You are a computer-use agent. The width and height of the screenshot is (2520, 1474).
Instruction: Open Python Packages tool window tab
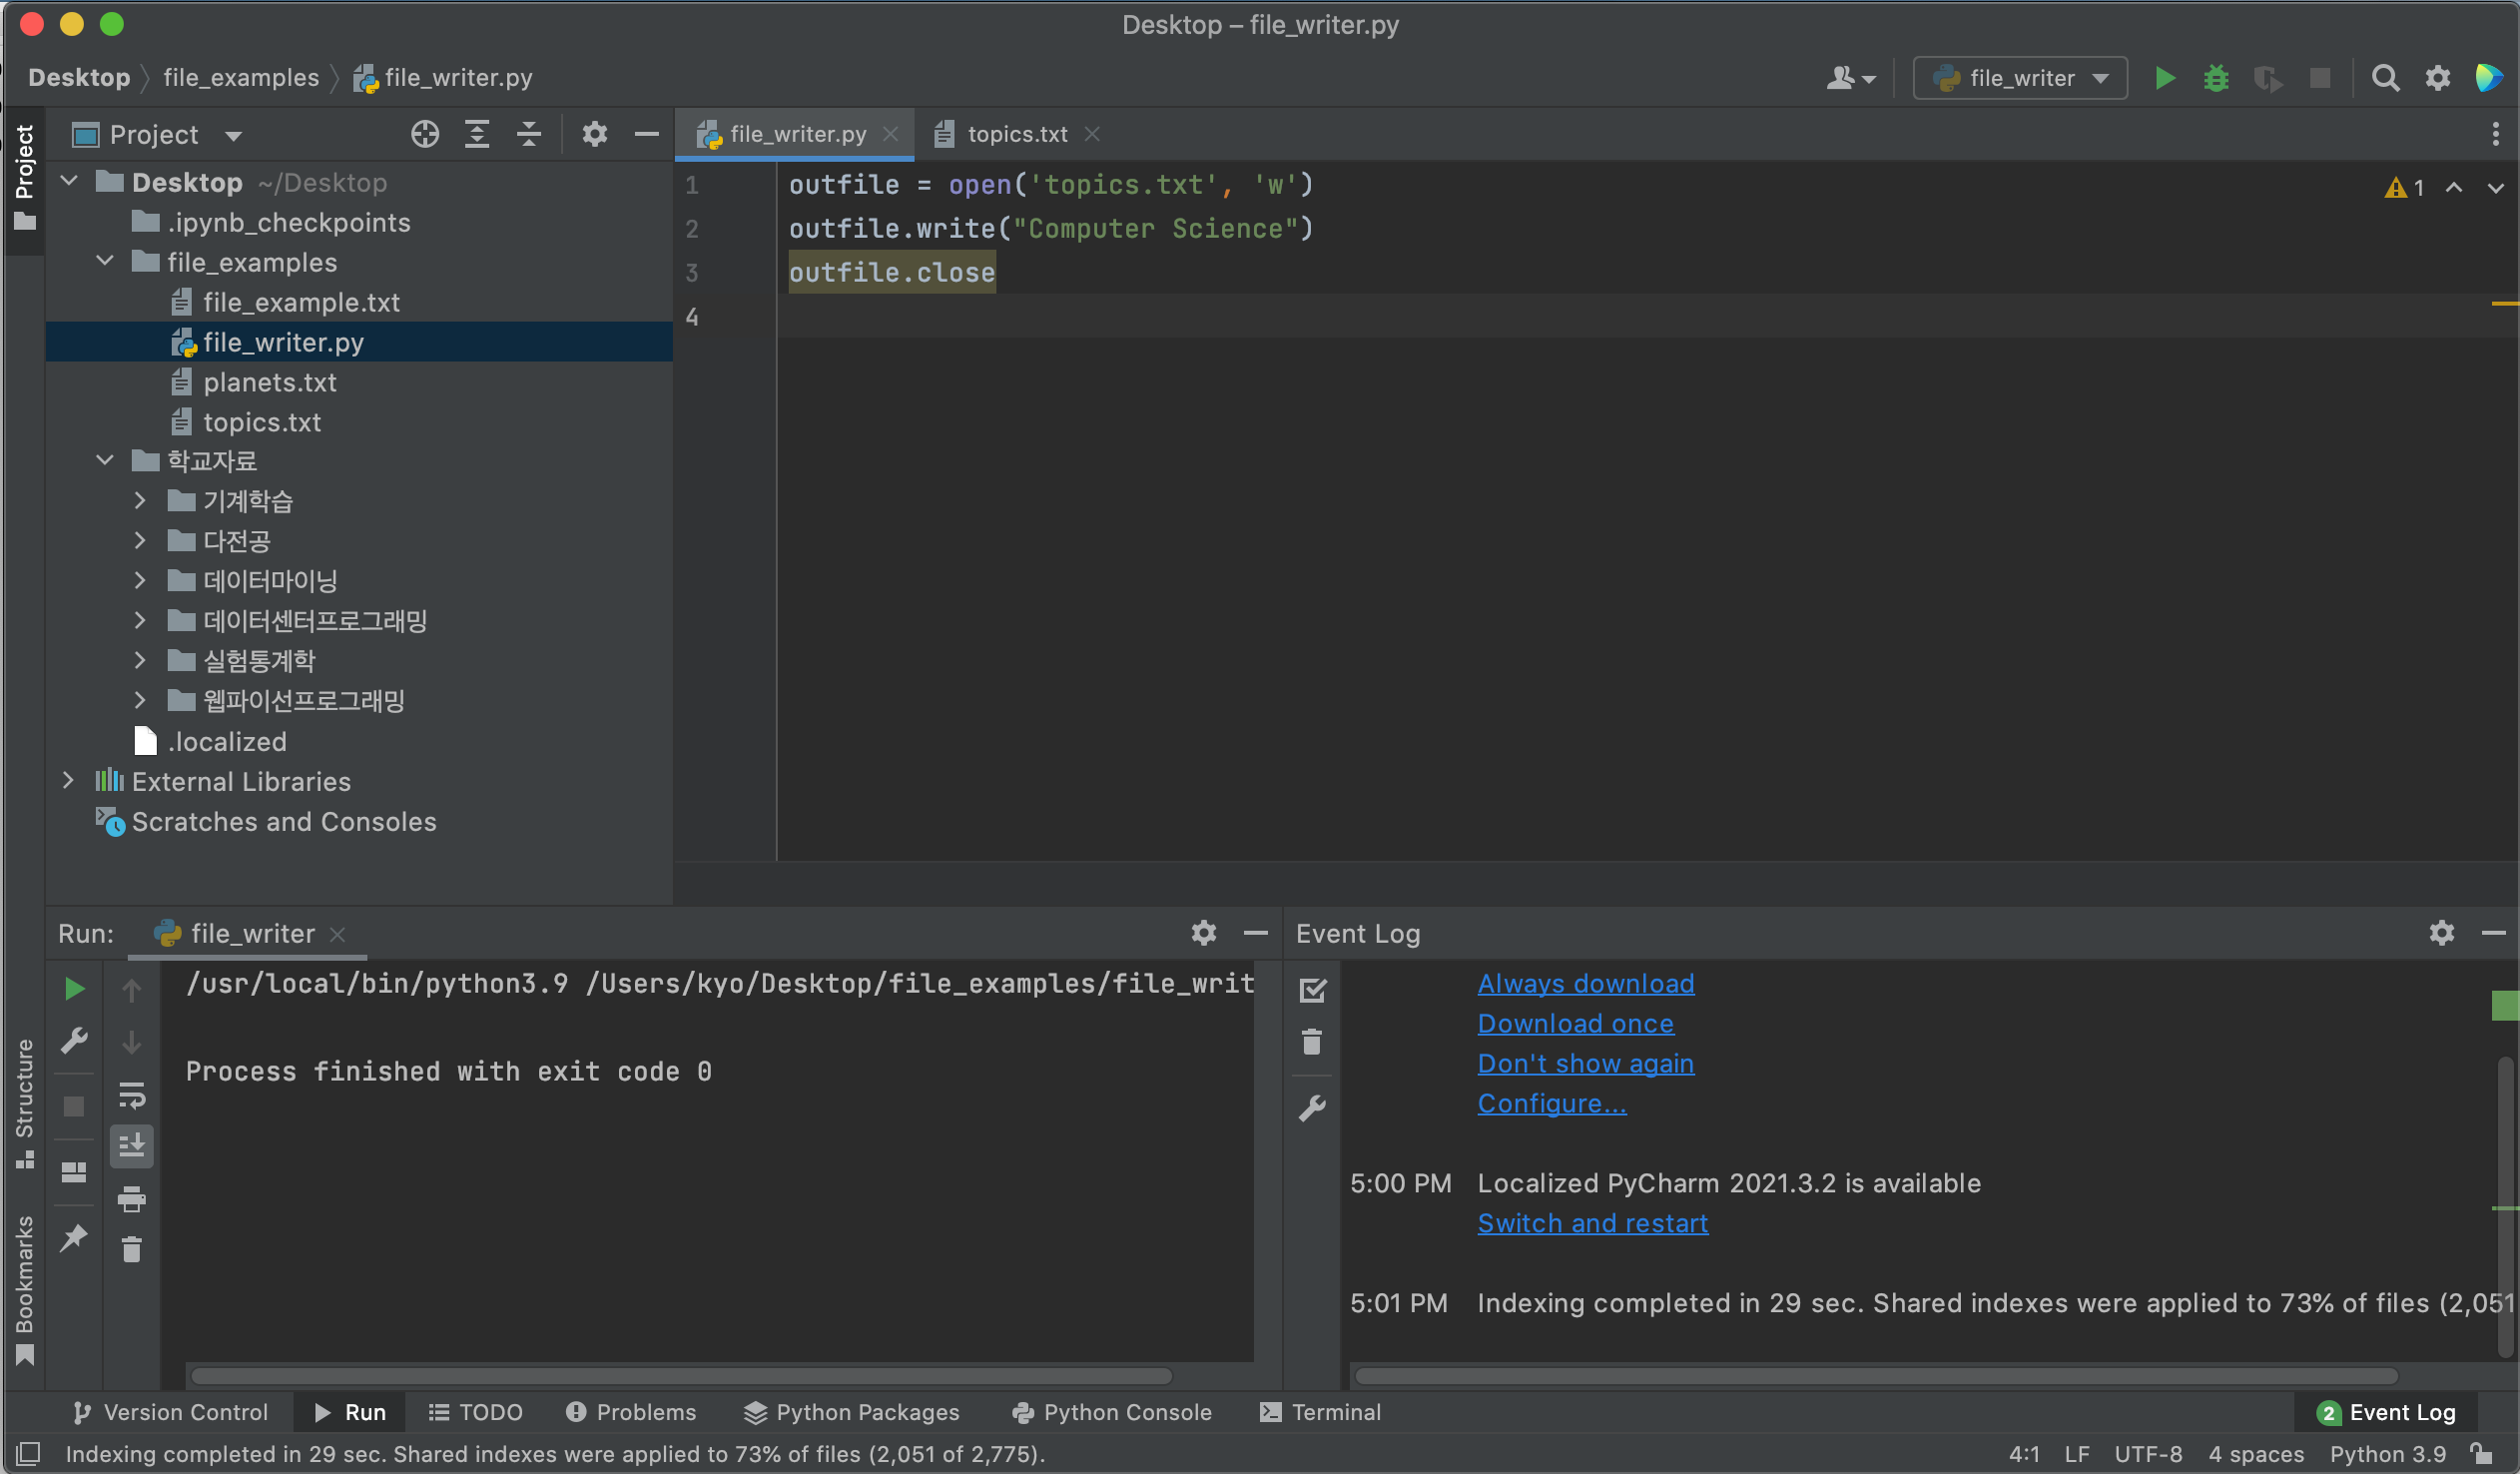pos(851,1412)
